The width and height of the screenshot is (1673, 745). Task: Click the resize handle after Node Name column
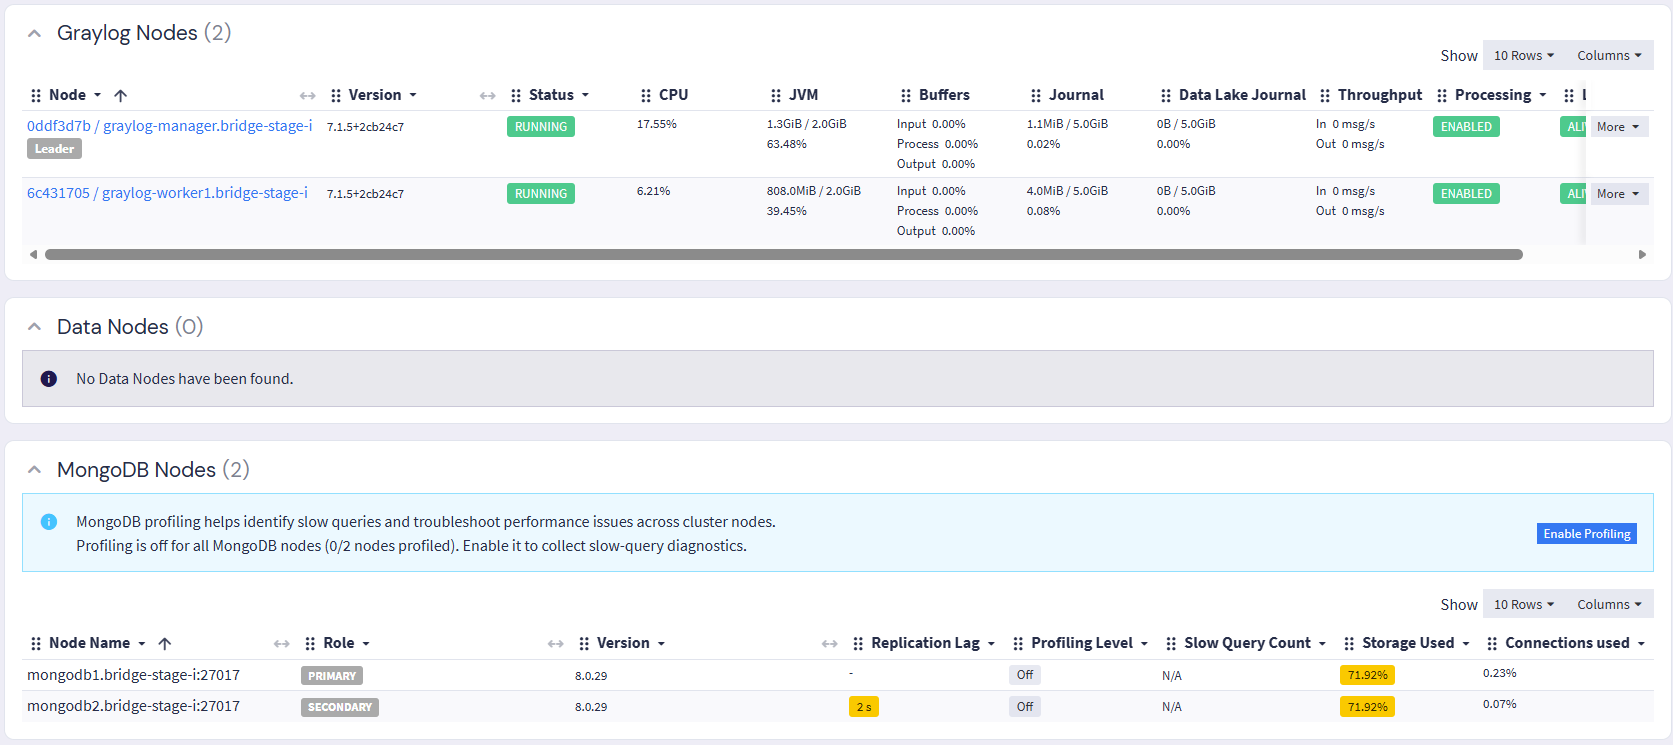(x=282, y=644)
